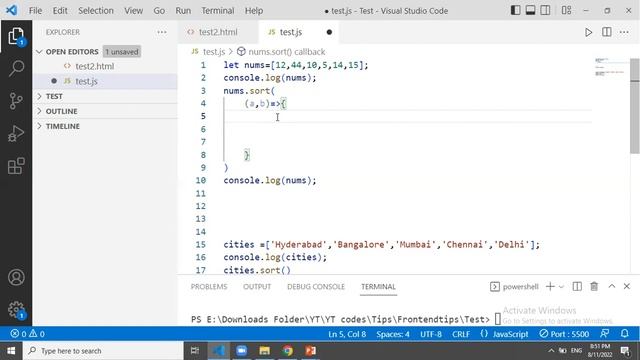Open the Explorer view in activity bar
The height and width of the screenshot is (360, 640).
point(16,37)
